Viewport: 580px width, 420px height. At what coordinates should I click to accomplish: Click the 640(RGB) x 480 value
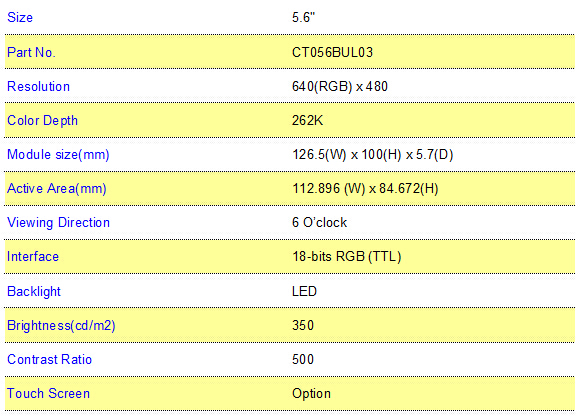tap(340, 87)
